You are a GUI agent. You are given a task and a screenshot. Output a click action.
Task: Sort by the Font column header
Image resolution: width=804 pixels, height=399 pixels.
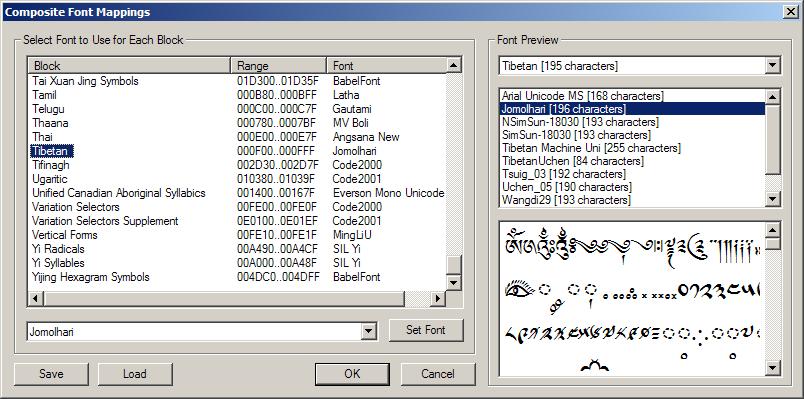[387, 66]
